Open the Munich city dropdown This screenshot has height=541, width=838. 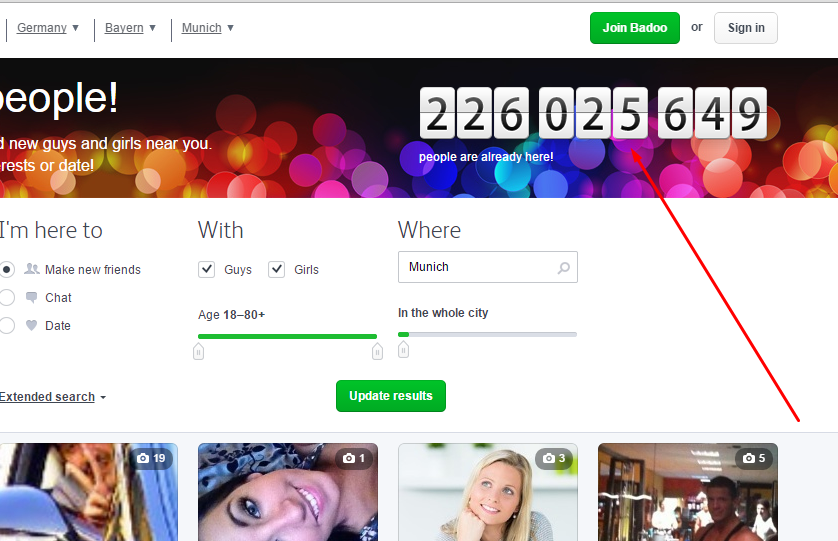click(208, 28)
